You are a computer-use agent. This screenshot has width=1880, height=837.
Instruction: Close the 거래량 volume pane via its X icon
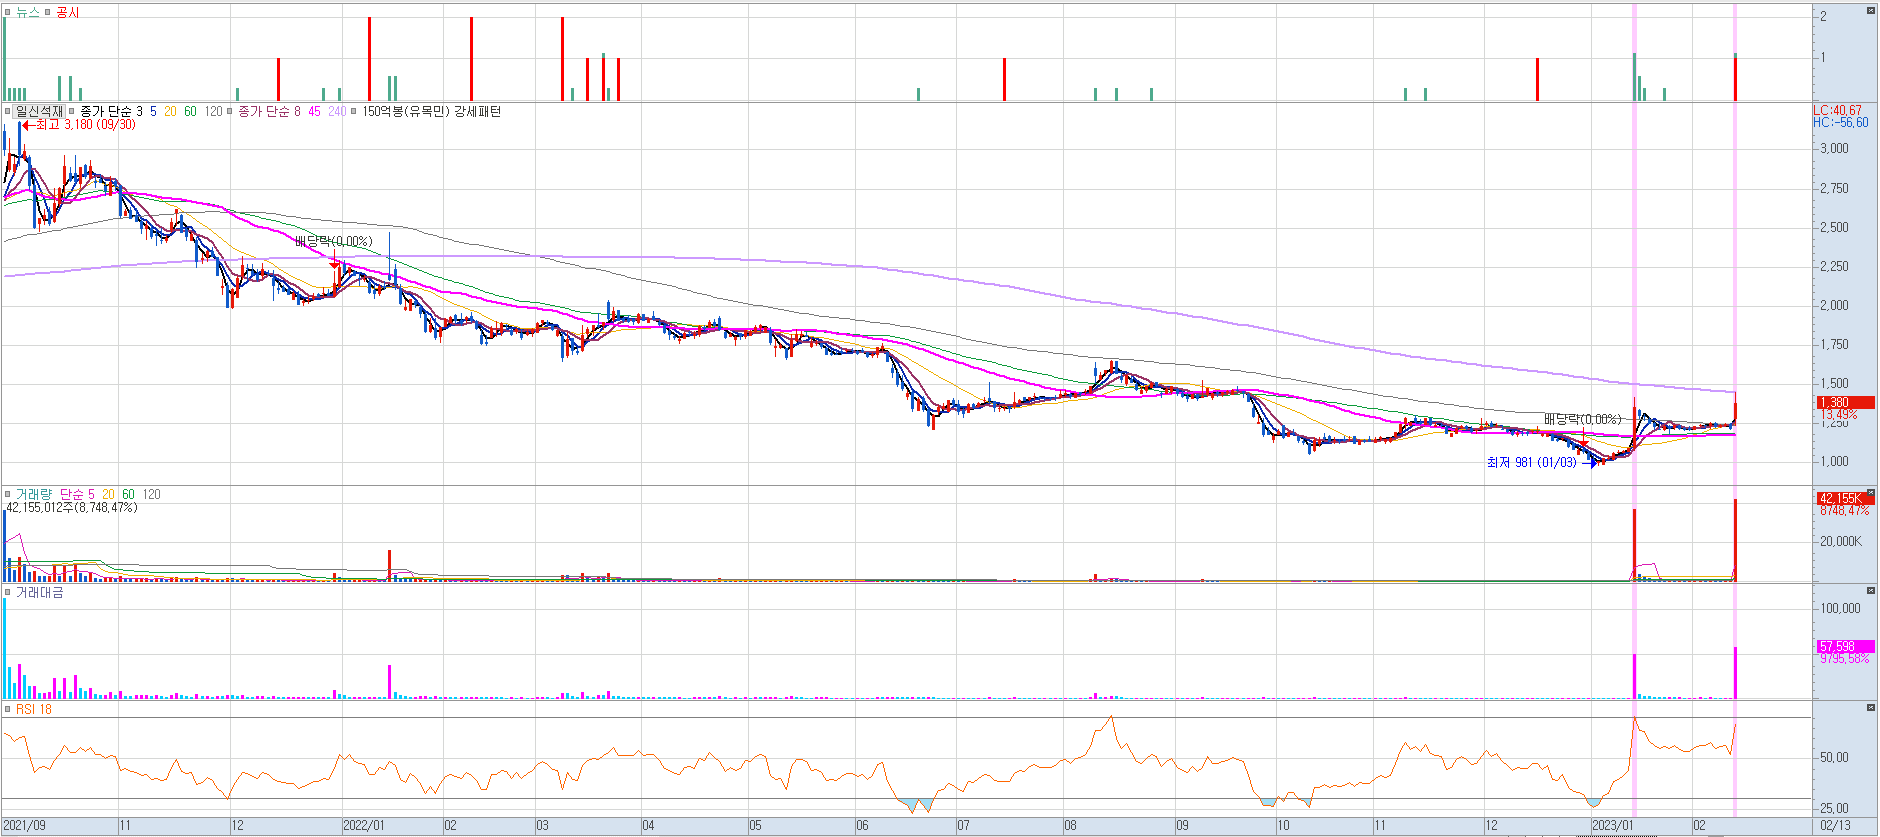(1870, 492)
